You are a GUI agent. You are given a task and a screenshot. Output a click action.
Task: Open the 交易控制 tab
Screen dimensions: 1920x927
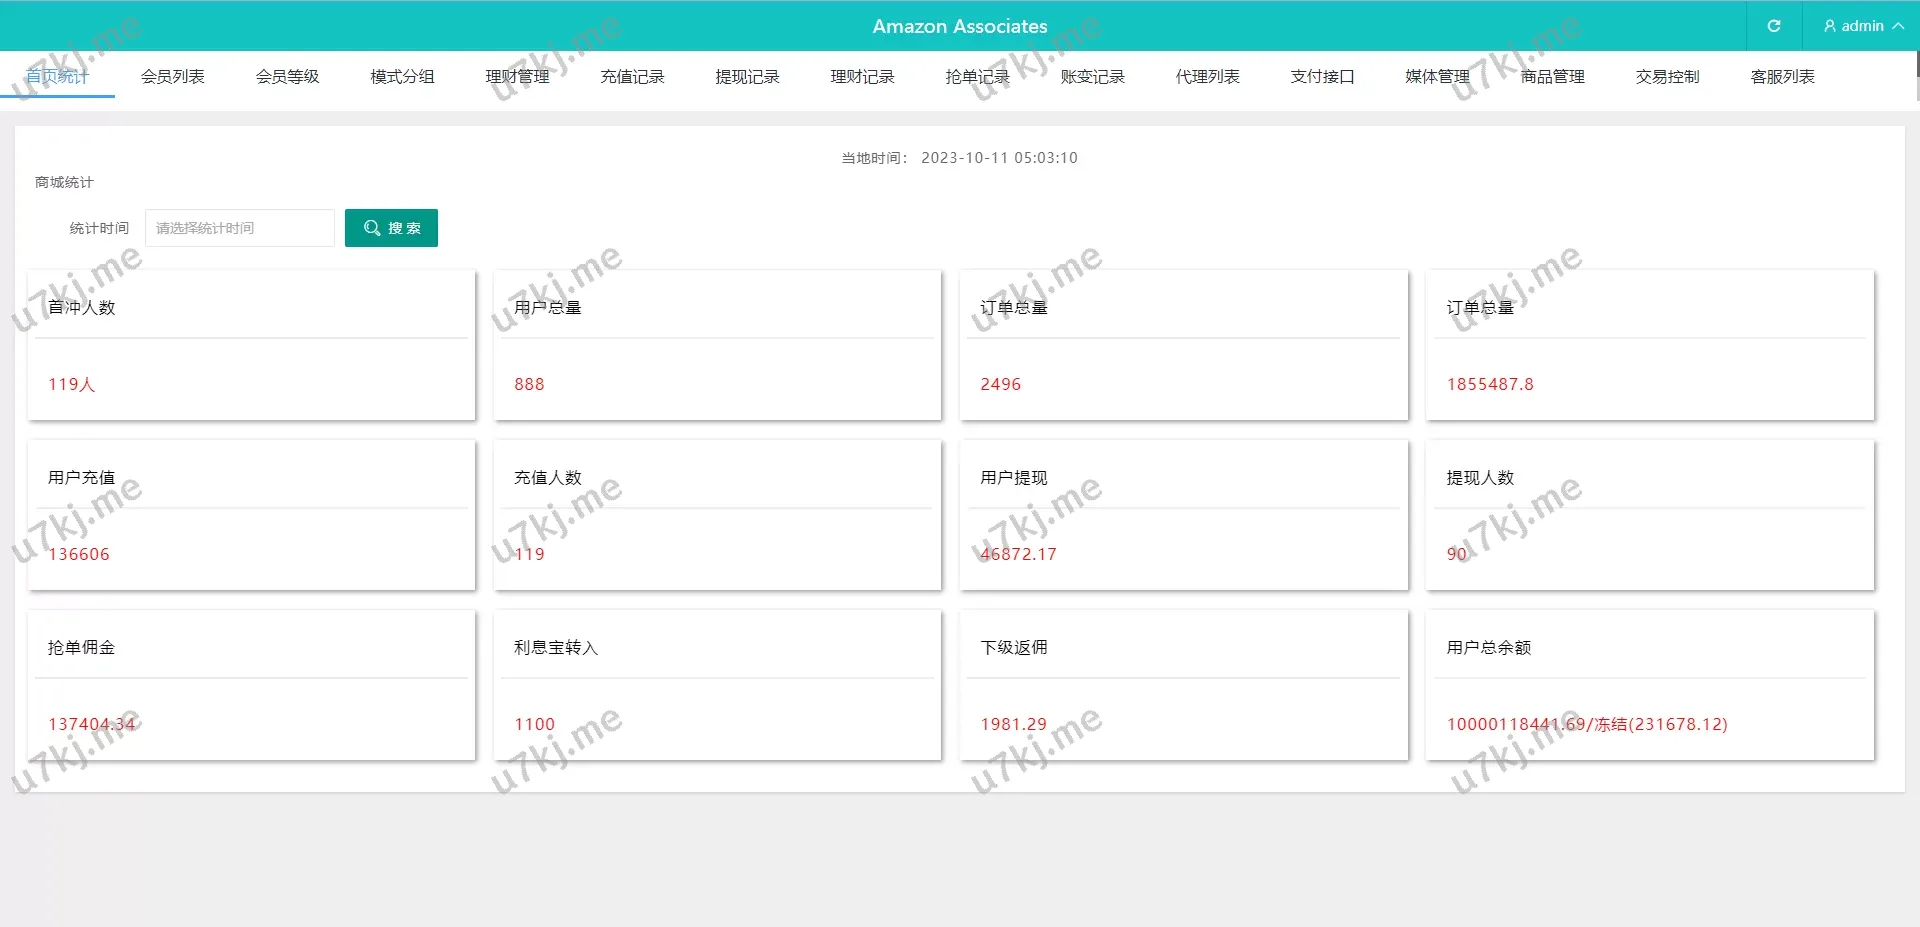pyautogui.click(x=1667, y=77)
